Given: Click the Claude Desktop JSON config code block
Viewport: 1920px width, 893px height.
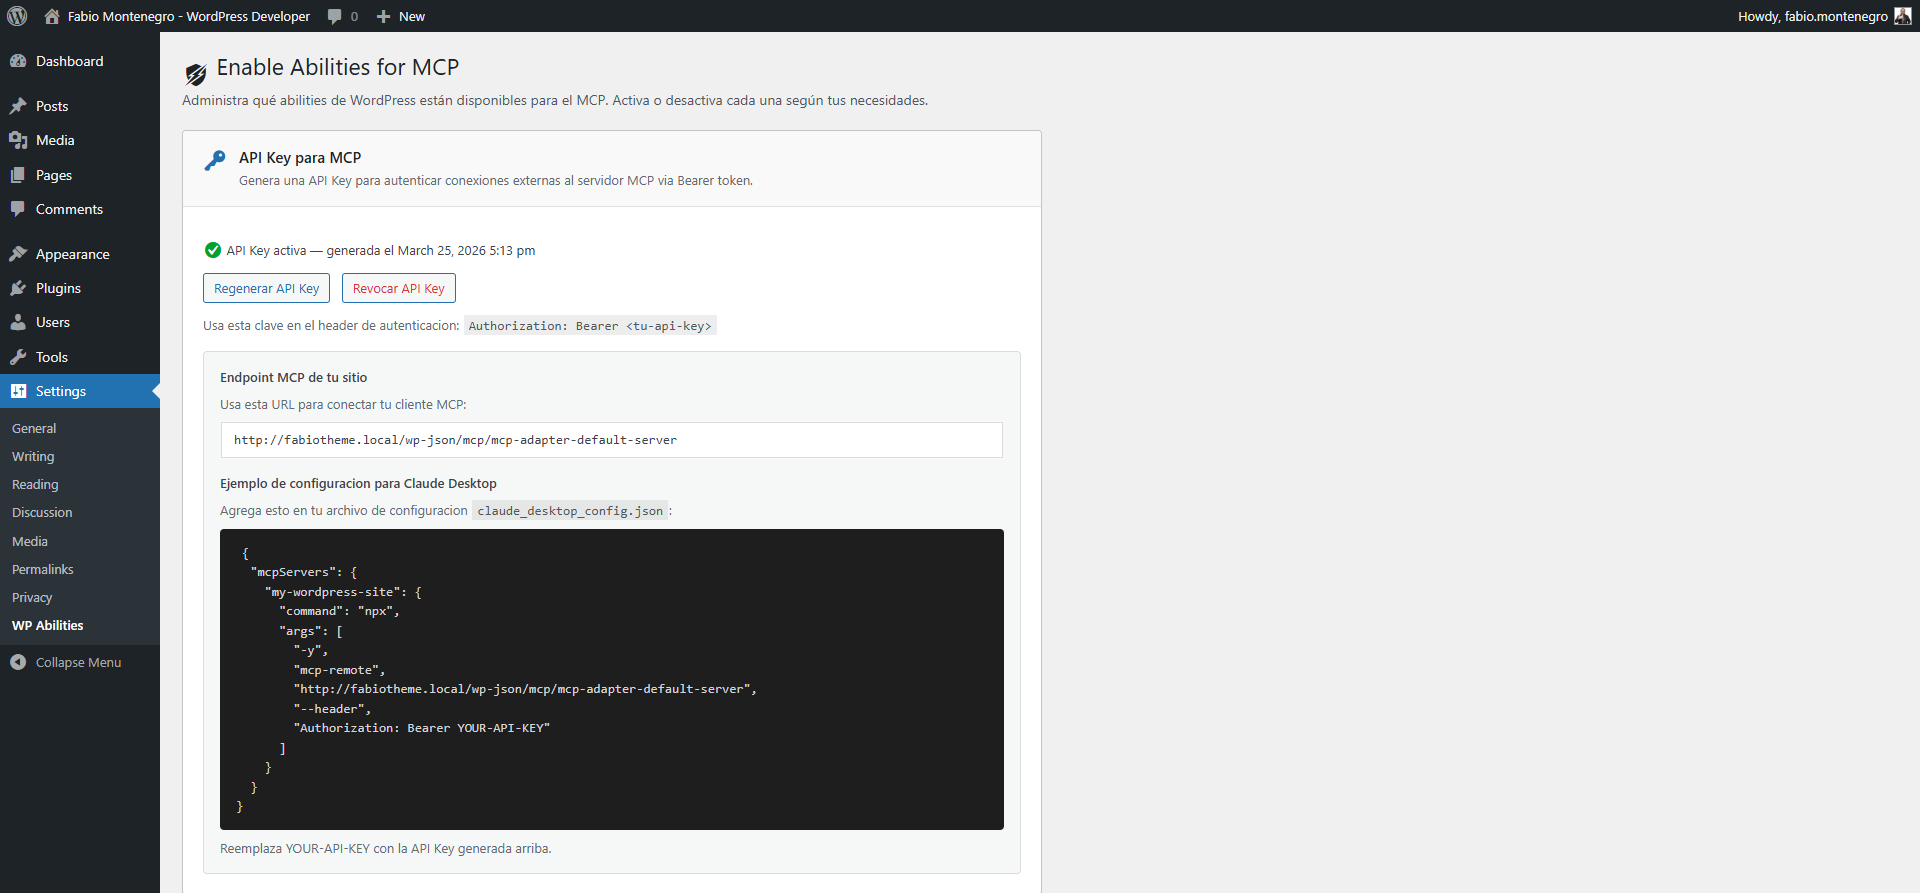Looking at the screenshot, I should 612,679.
